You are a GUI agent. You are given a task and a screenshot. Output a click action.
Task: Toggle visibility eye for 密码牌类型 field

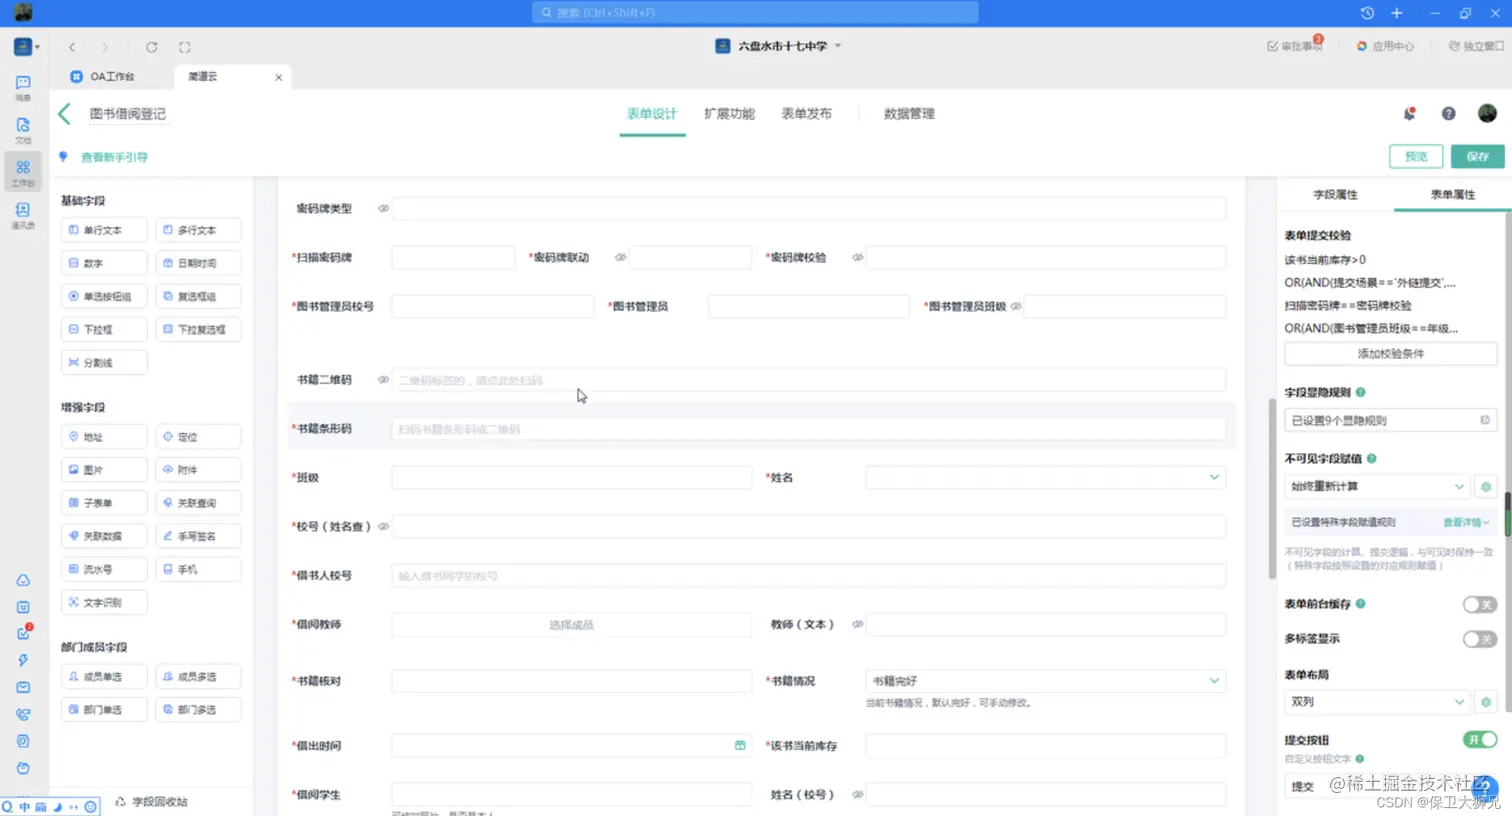[x=383, y=209]
